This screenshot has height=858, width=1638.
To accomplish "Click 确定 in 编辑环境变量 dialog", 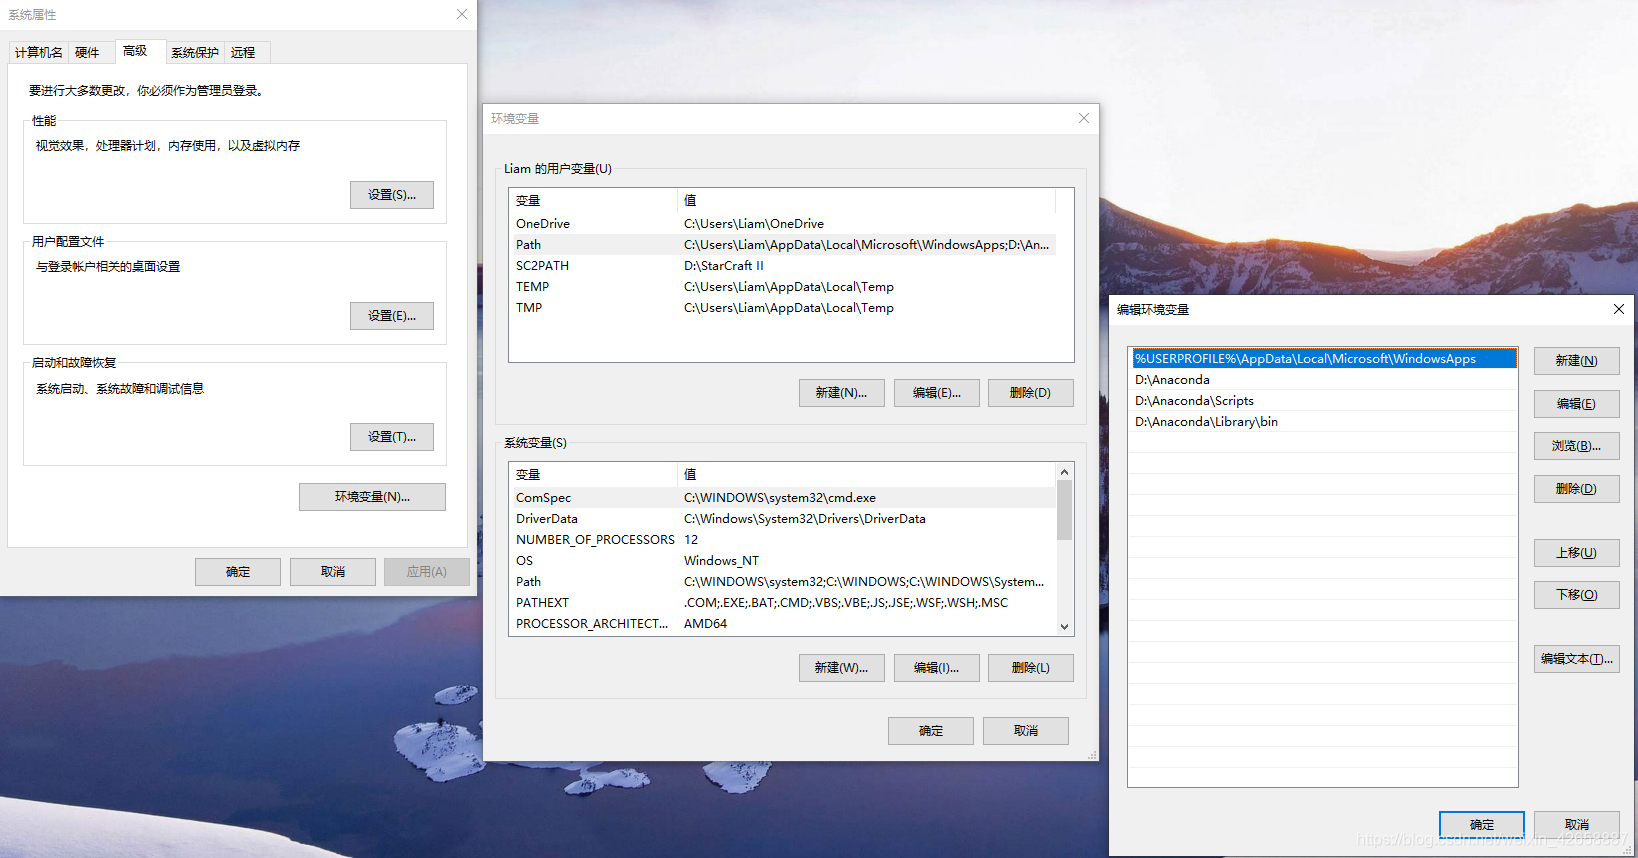I will [x=1482, y=825].
